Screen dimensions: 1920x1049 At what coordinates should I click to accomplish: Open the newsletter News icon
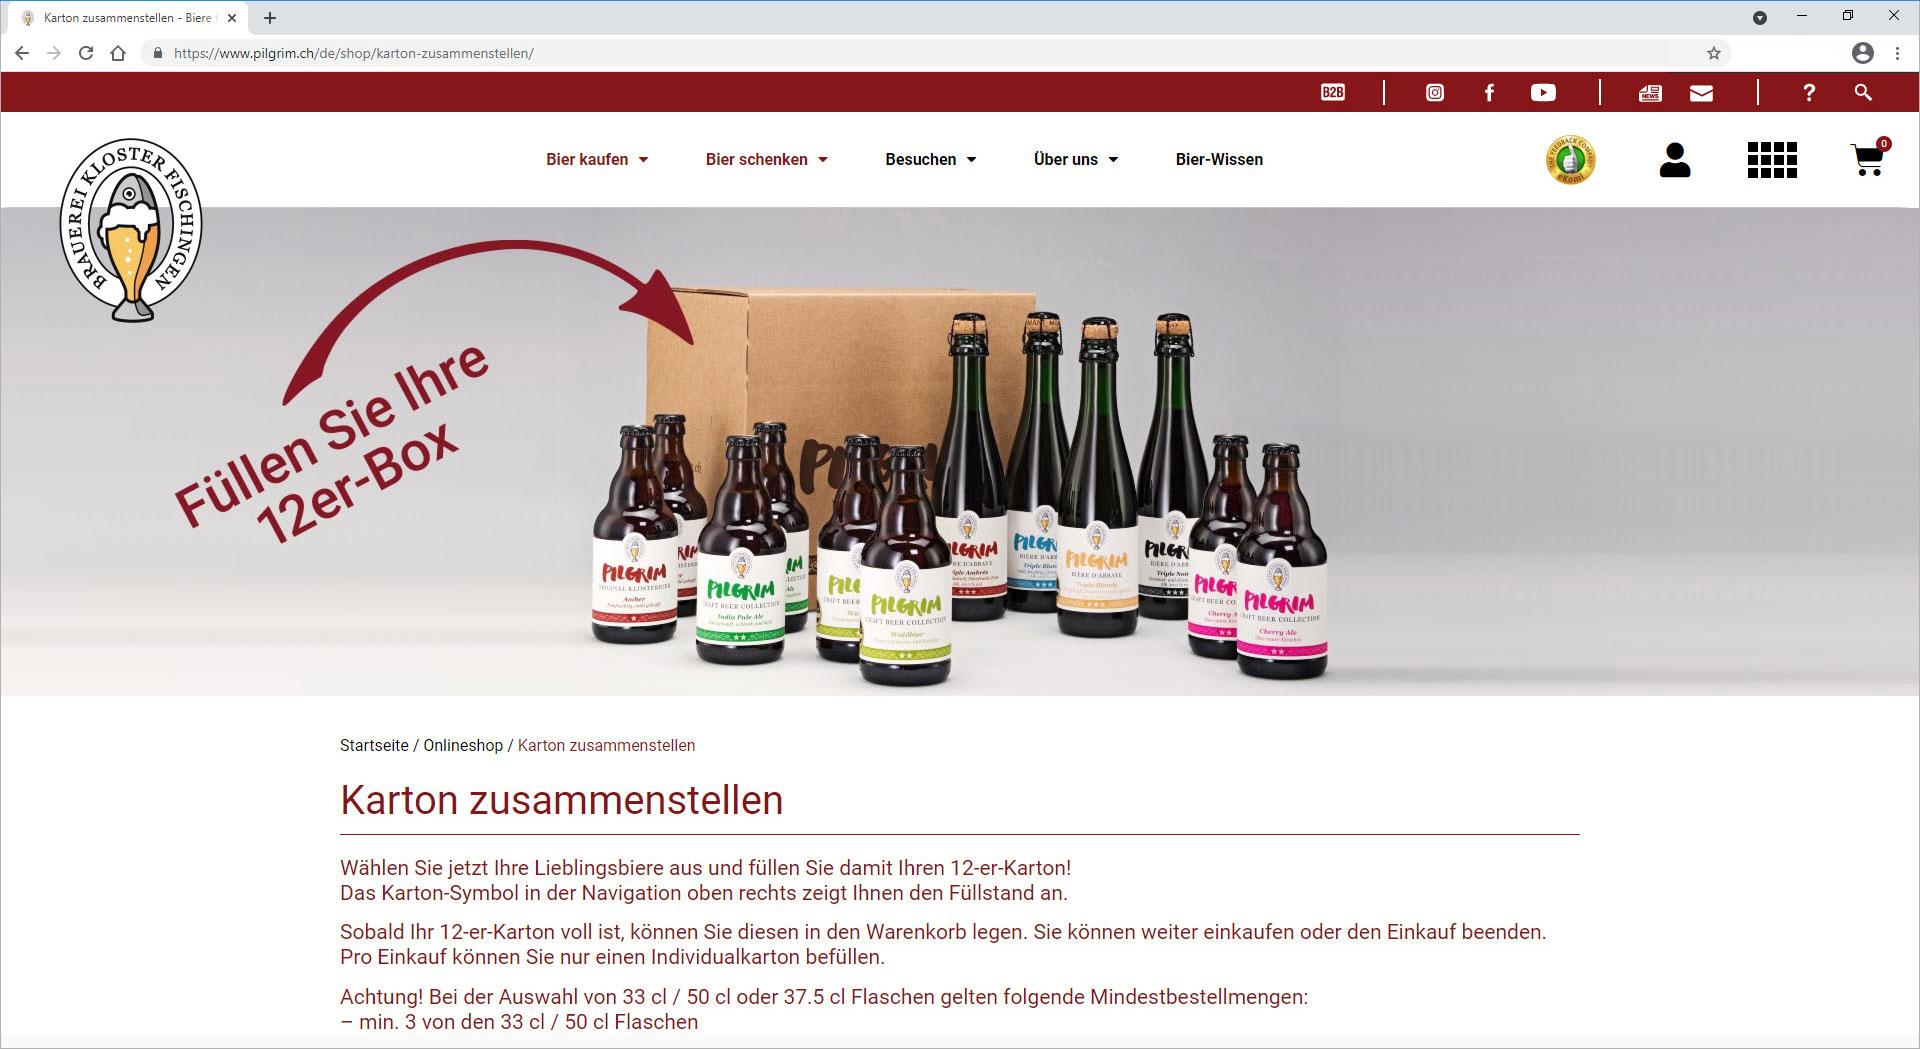[1650, 92]
